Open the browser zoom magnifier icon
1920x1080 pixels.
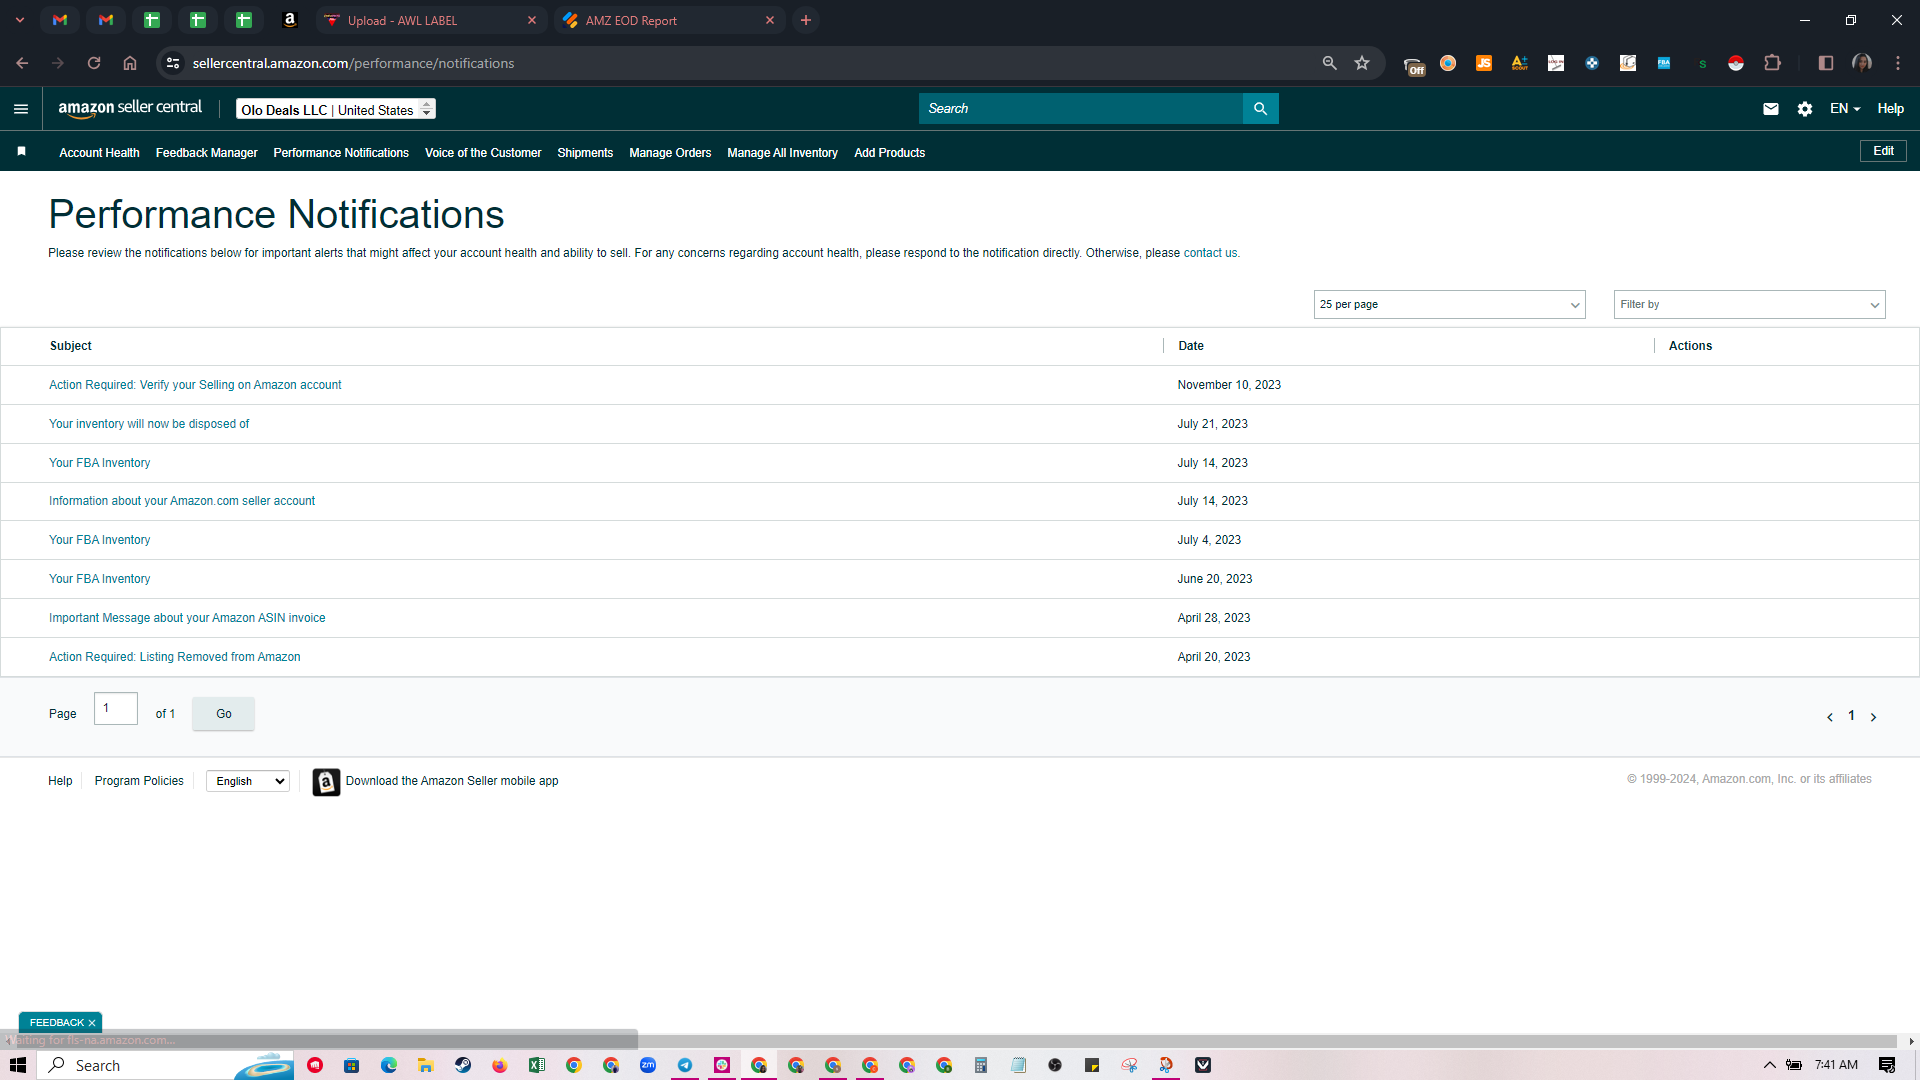pyautogui.click(x=1329, y=63)
